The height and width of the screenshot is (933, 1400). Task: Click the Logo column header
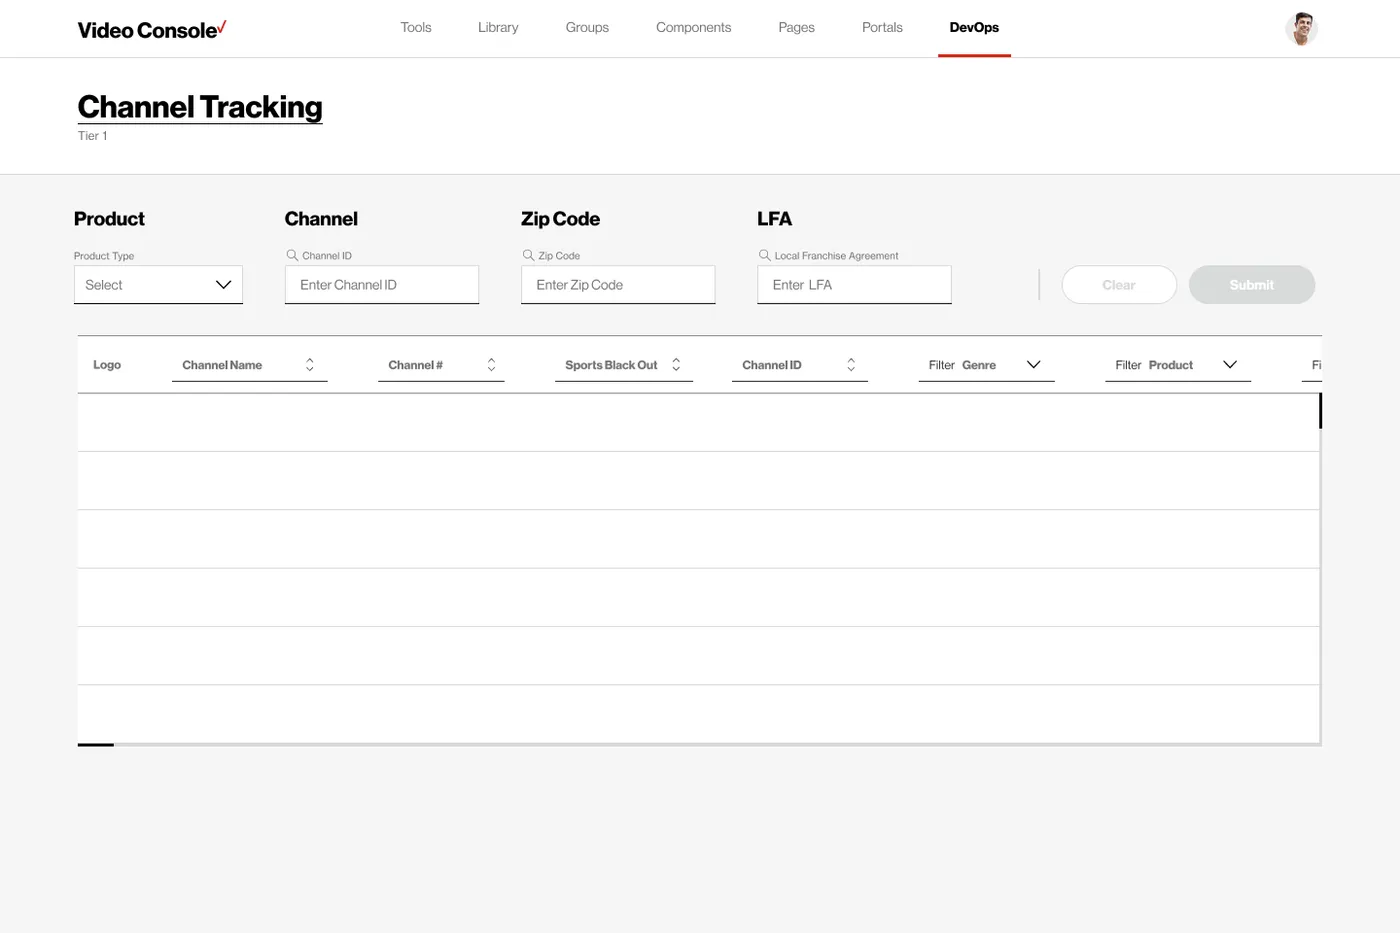(107, 365)
